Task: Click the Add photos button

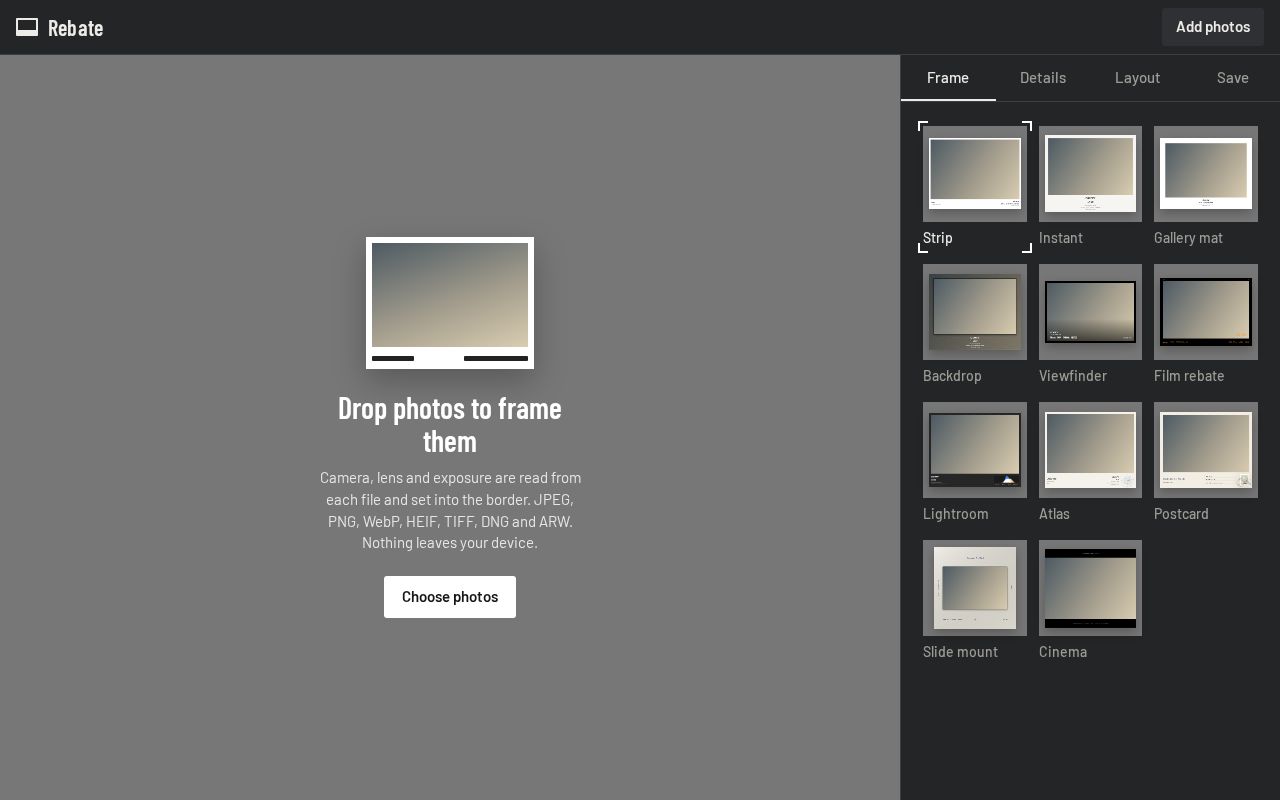Action: pos(1213,27)
